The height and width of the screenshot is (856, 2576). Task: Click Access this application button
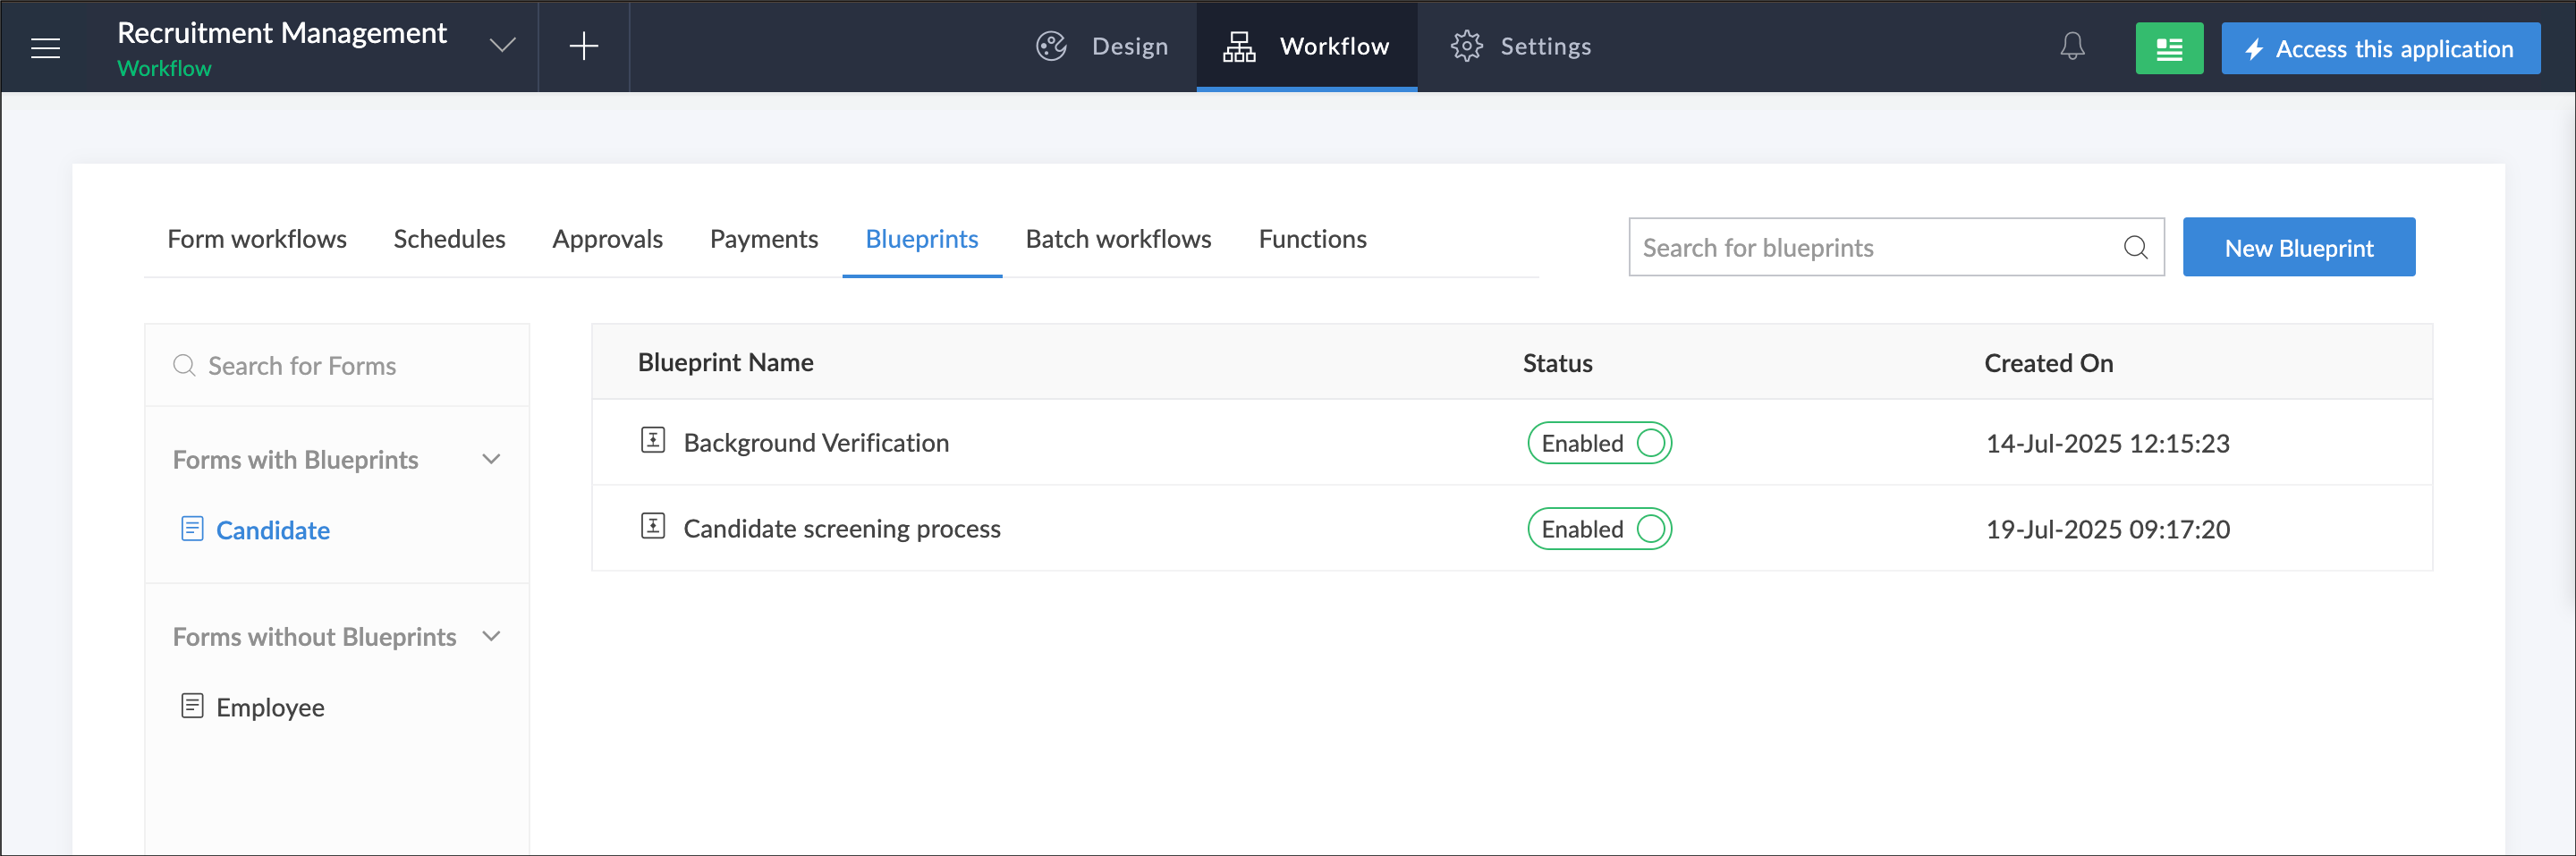2379,49
